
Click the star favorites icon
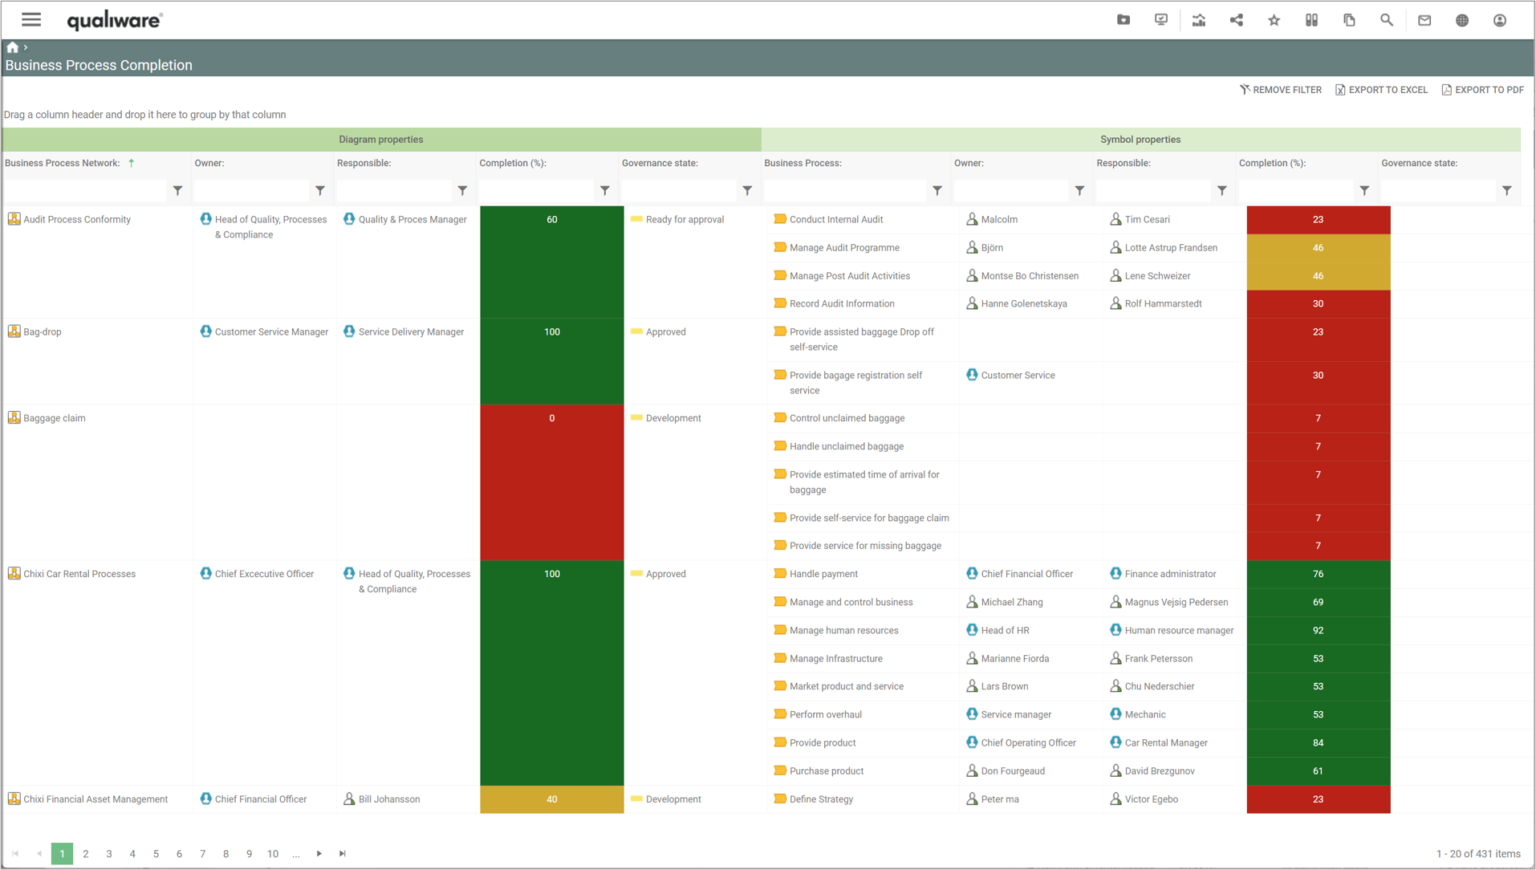1274,19
